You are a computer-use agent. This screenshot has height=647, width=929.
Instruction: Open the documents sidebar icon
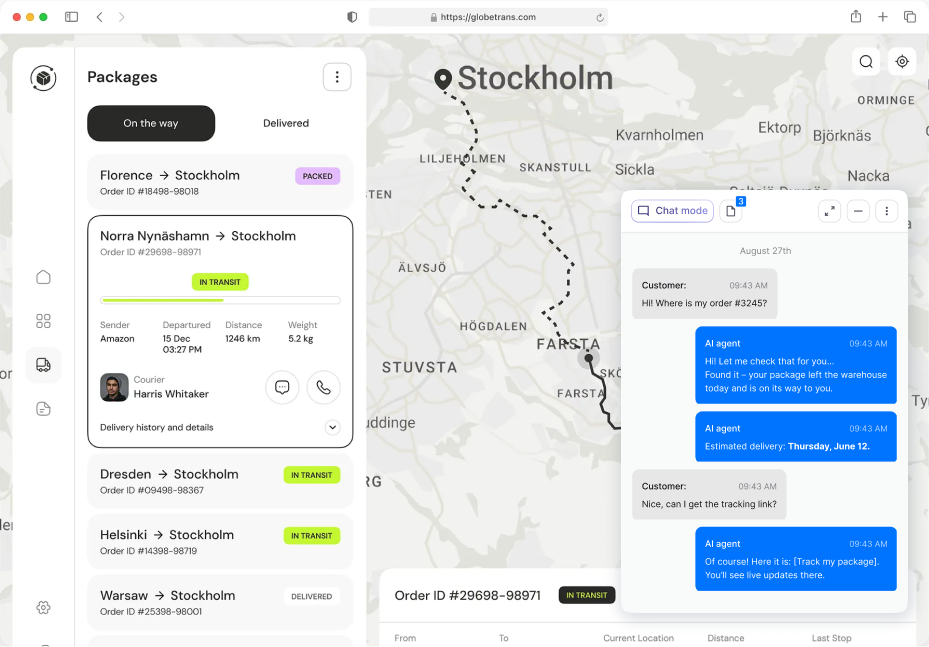click(x=43, y=409)
